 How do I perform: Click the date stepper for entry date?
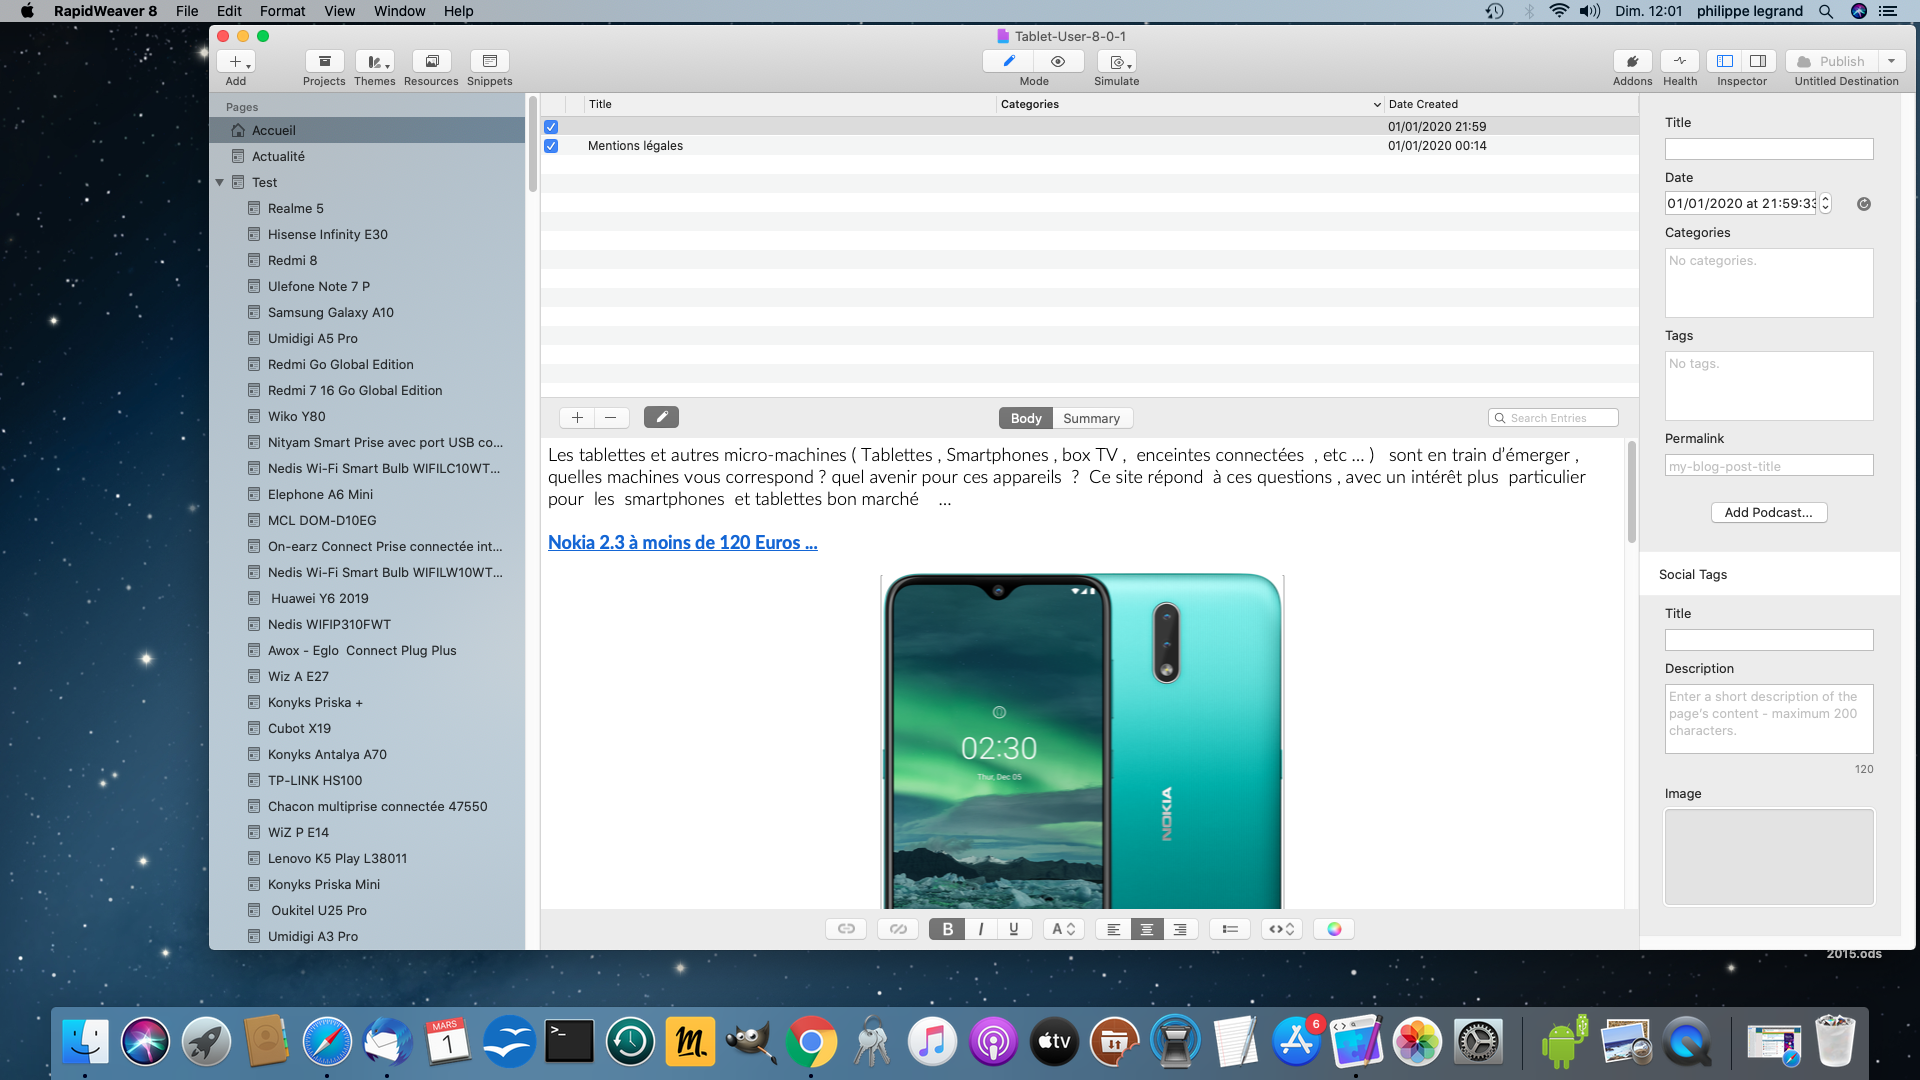pyautogui.click(x=1825, y=203)
